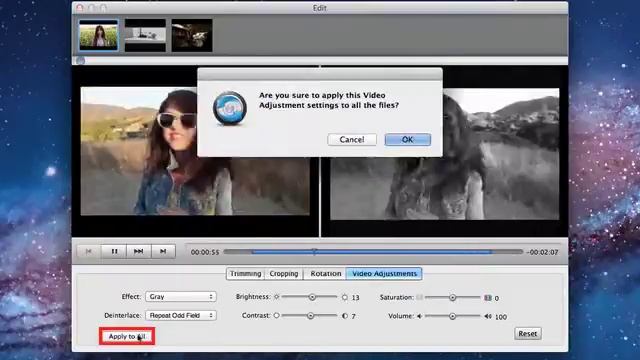Select the second video thumbnail
The width and height of the screenshot is (640, 360).
tap(145, 35)
